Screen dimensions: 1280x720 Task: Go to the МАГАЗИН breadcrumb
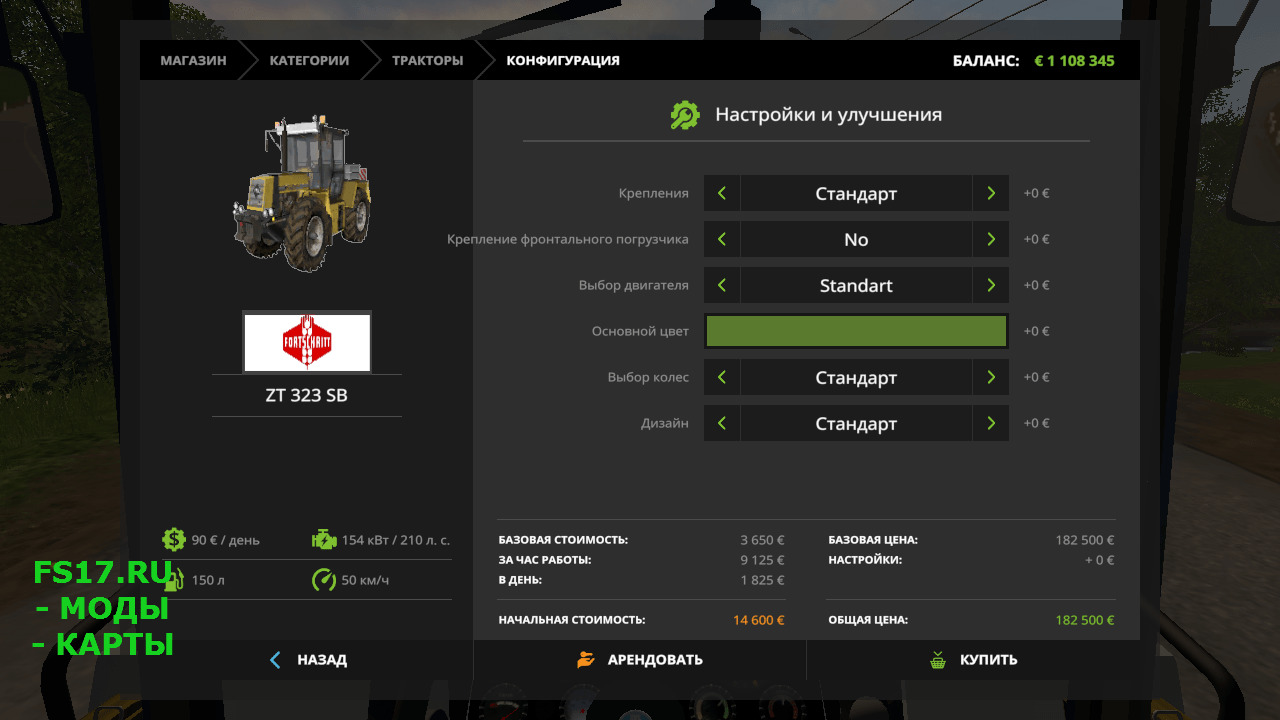193,60
